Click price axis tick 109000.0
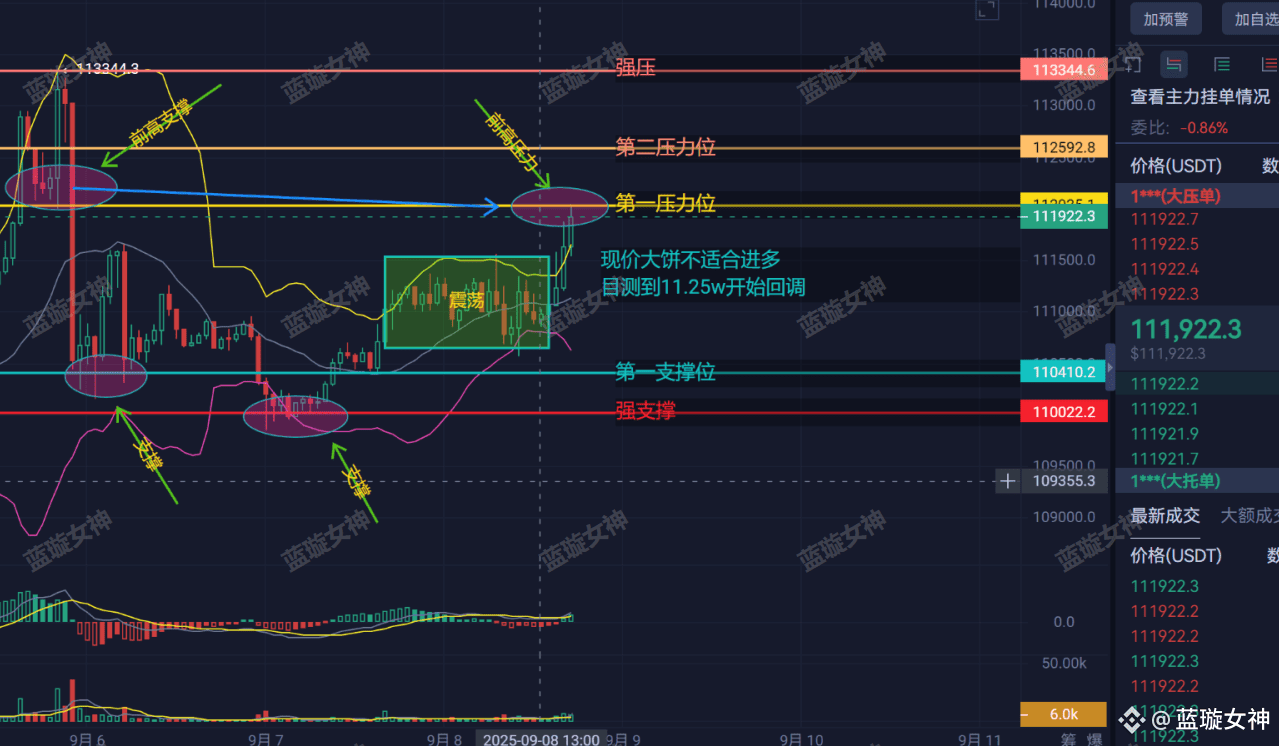1279x746 pixels. tap(1064, 517)
